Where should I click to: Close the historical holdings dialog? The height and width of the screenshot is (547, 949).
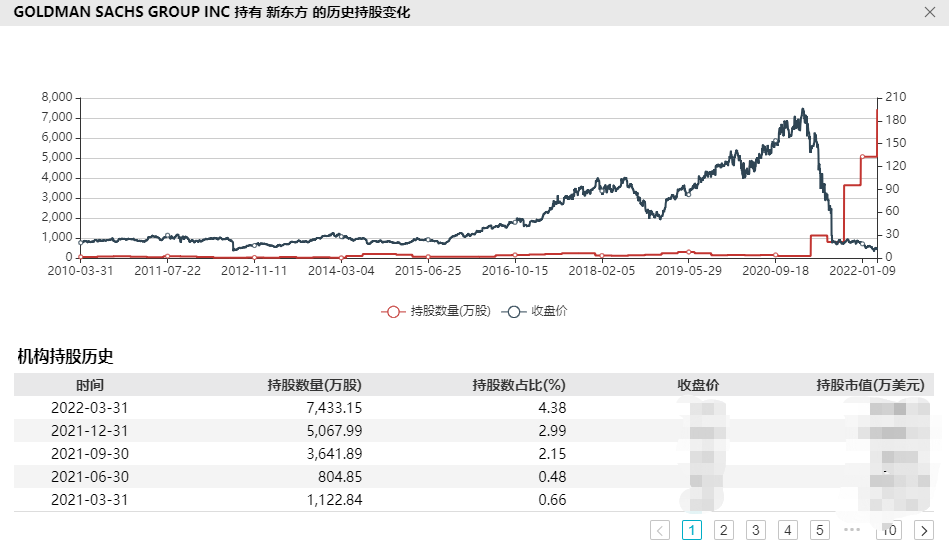click(929, 12)
